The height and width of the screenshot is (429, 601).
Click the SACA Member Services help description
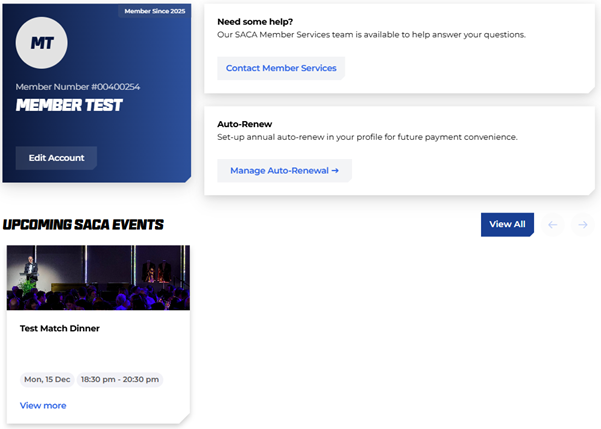371,34
